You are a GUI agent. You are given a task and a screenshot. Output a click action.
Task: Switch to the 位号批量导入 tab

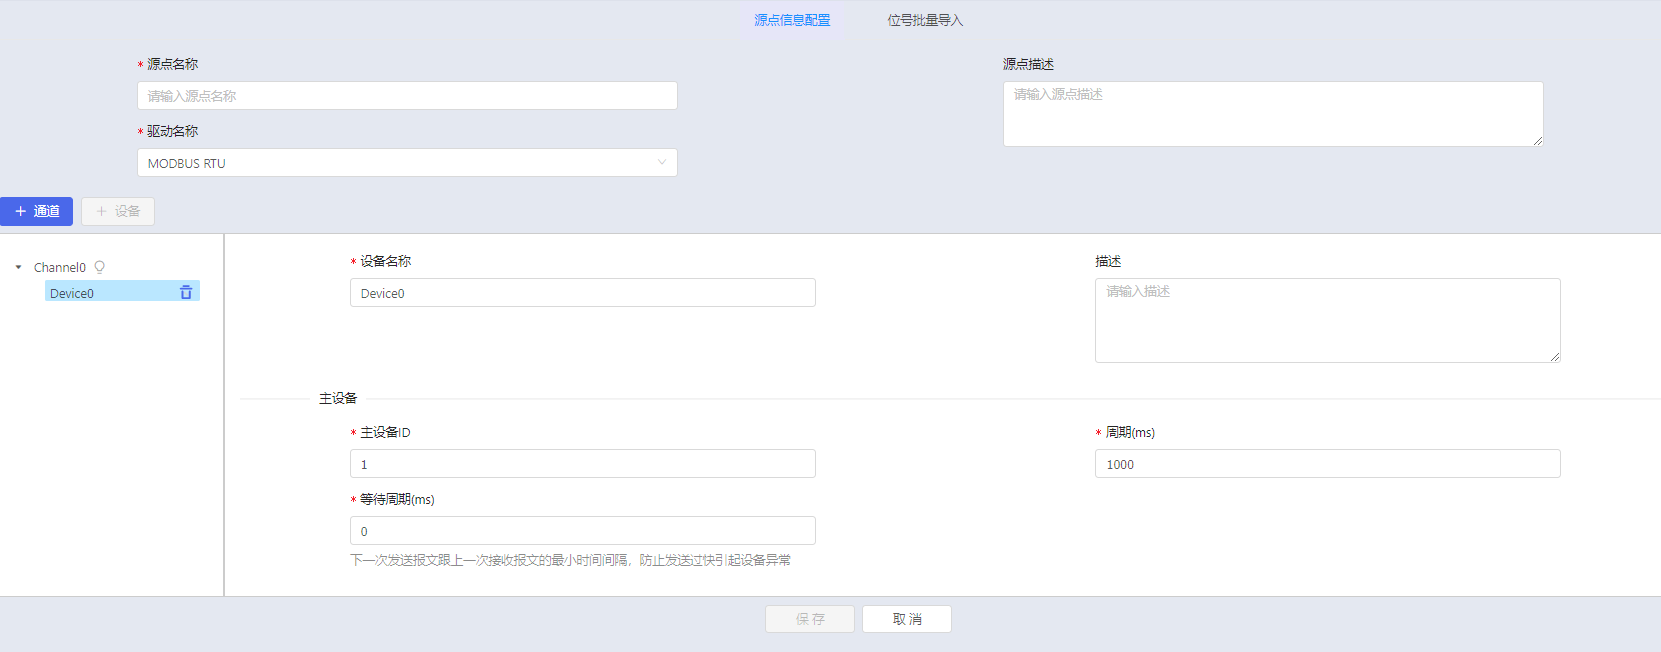(924, 20)
